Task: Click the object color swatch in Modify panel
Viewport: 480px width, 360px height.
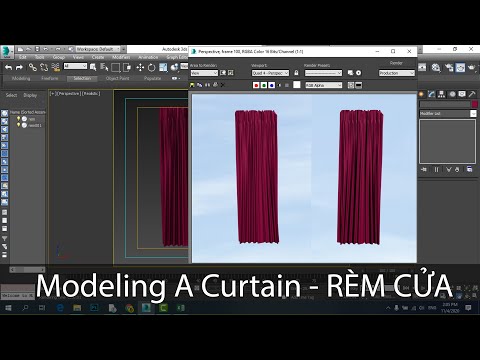Action: (474, 104)
